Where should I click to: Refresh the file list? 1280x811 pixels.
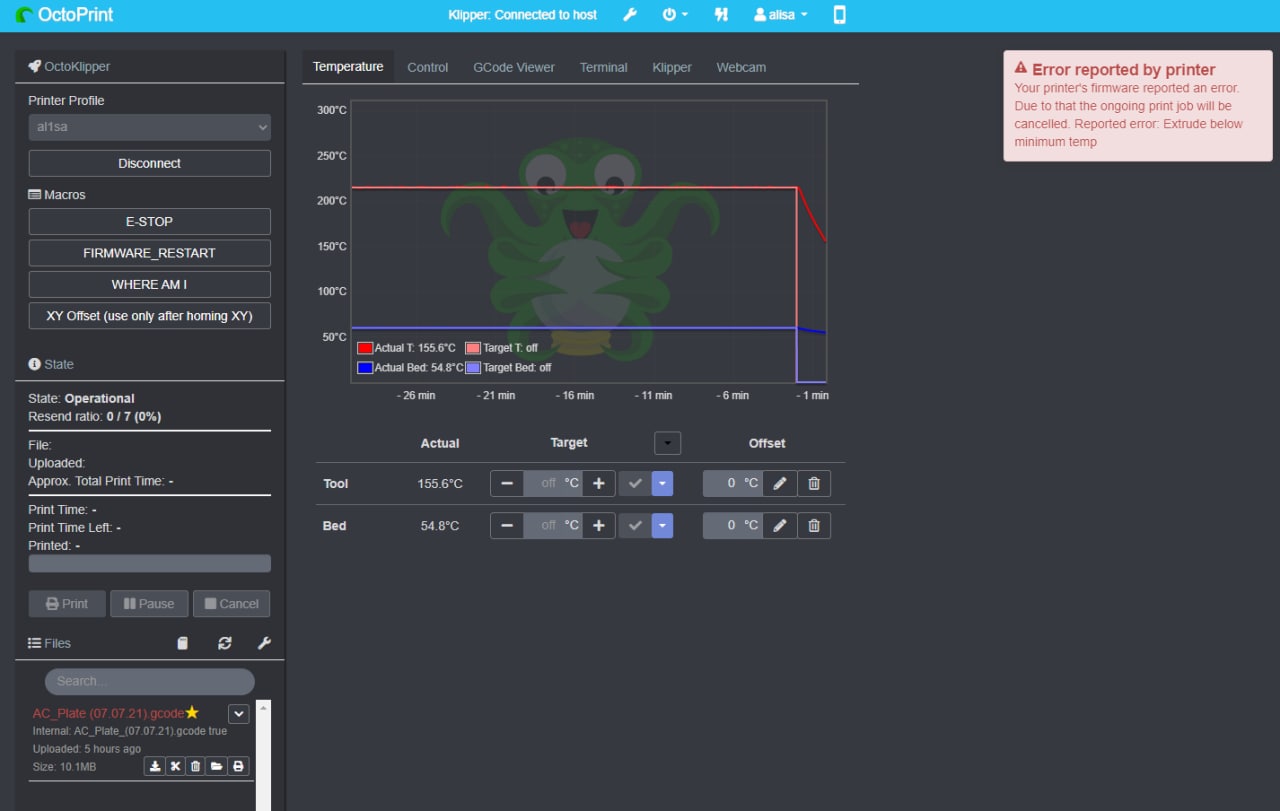pos(225,643)
